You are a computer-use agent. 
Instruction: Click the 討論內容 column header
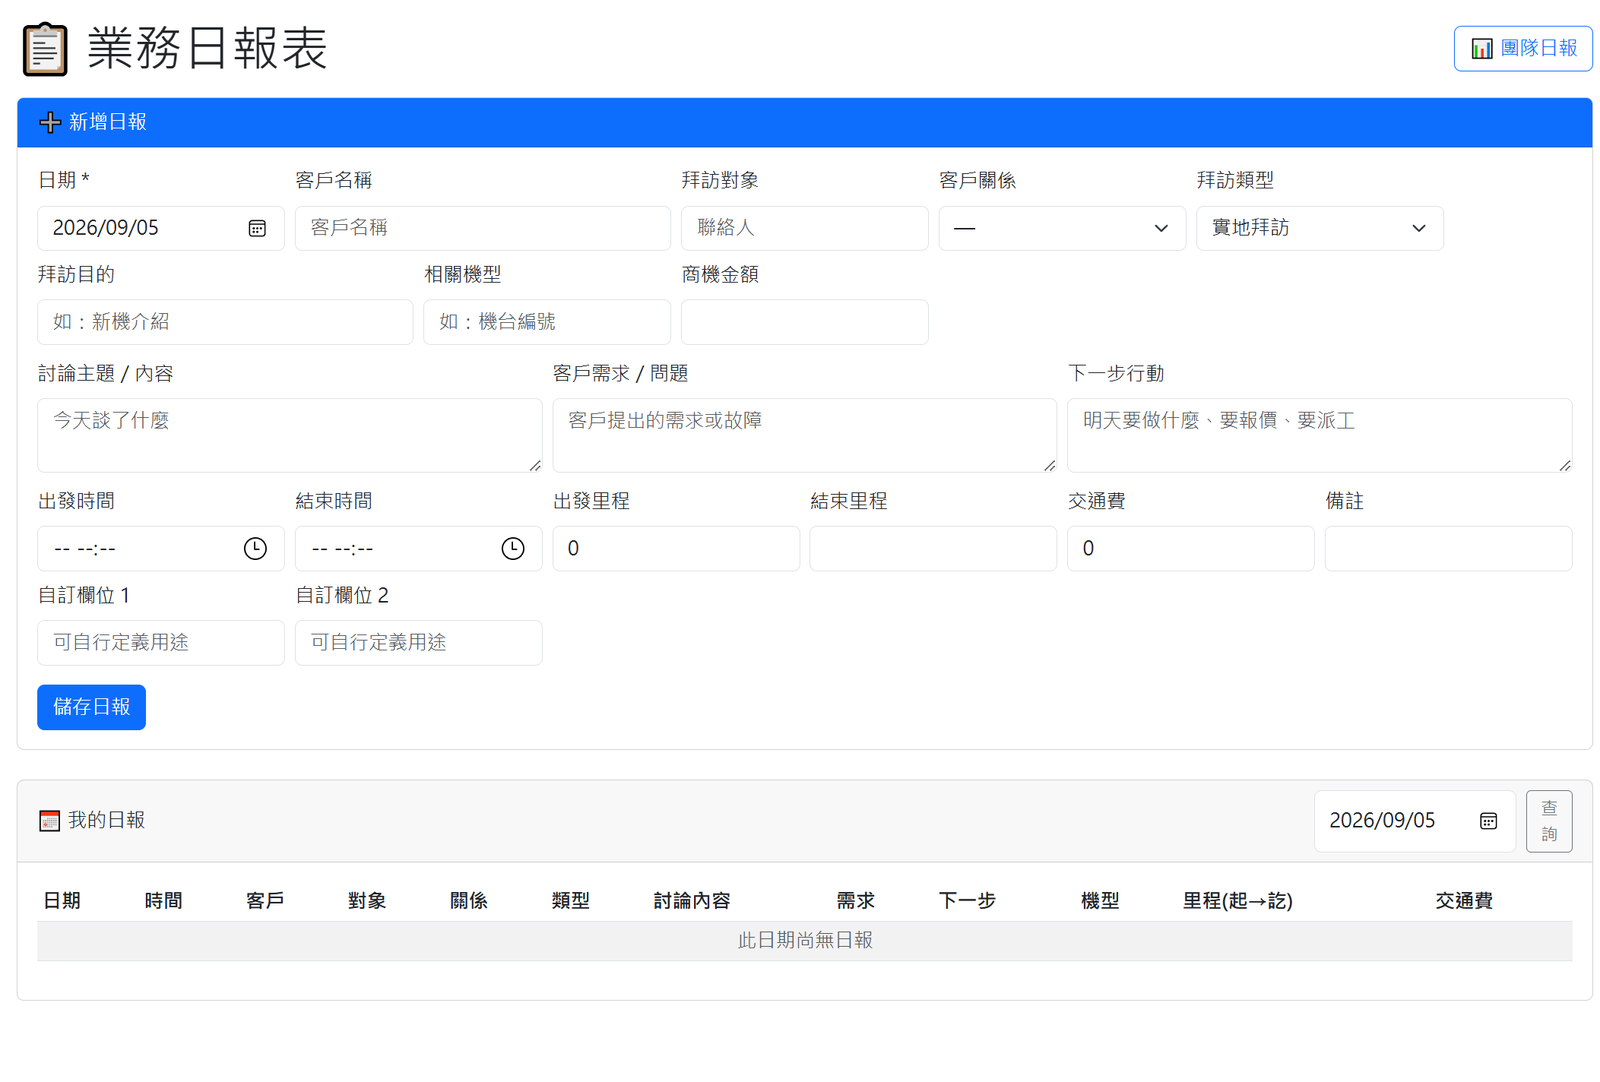692,901
